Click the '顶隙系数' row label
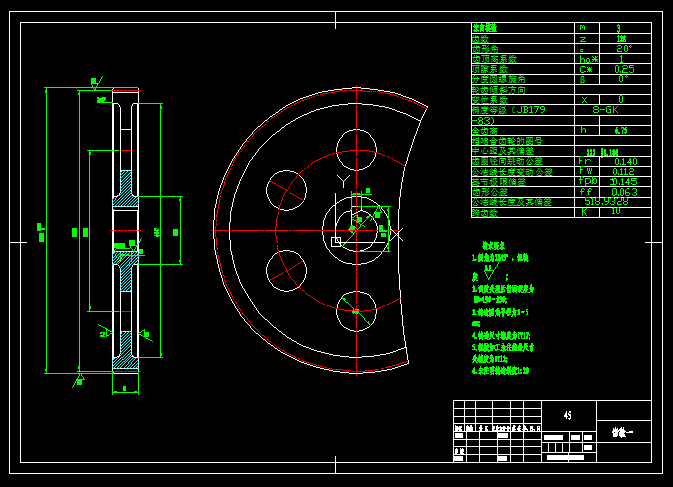This screenshot has height=487, width=673. [x=490, y=69]
